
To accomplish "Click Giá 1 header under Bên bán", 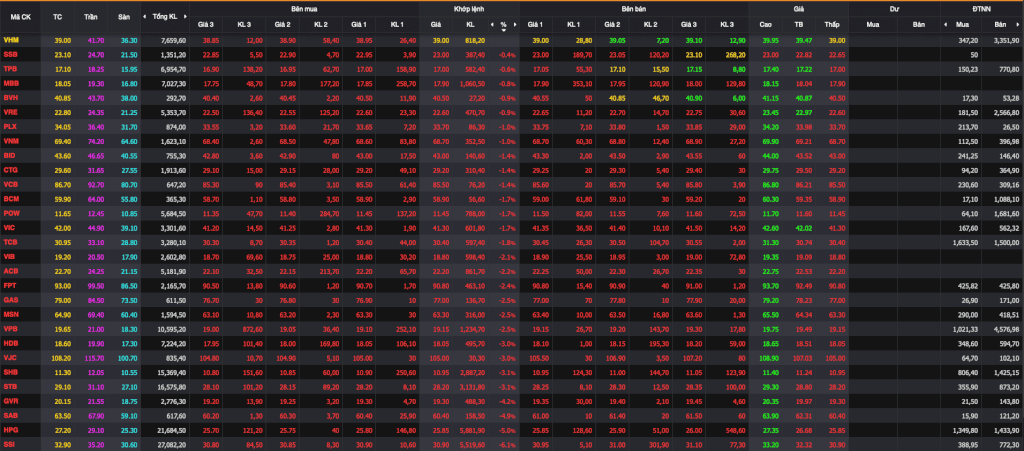I will [536, 25].
